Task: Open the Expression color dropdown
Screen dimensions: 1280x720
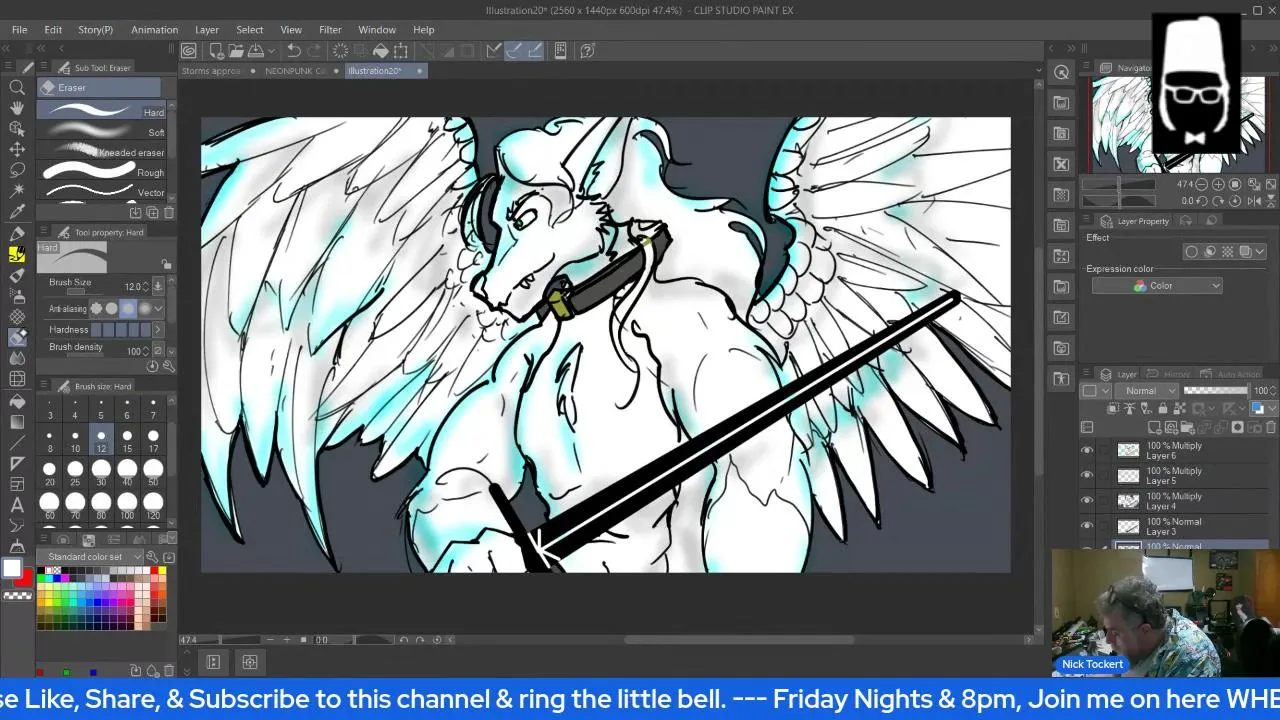Action: click(1157, 286)
